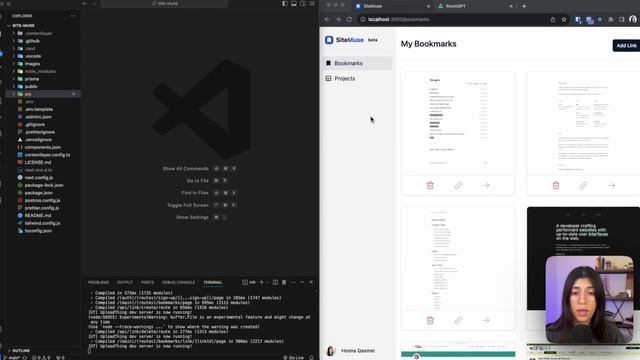Switch to the PORTS tab
Viewport: 640px width, 360px height.
click(147, 282)
